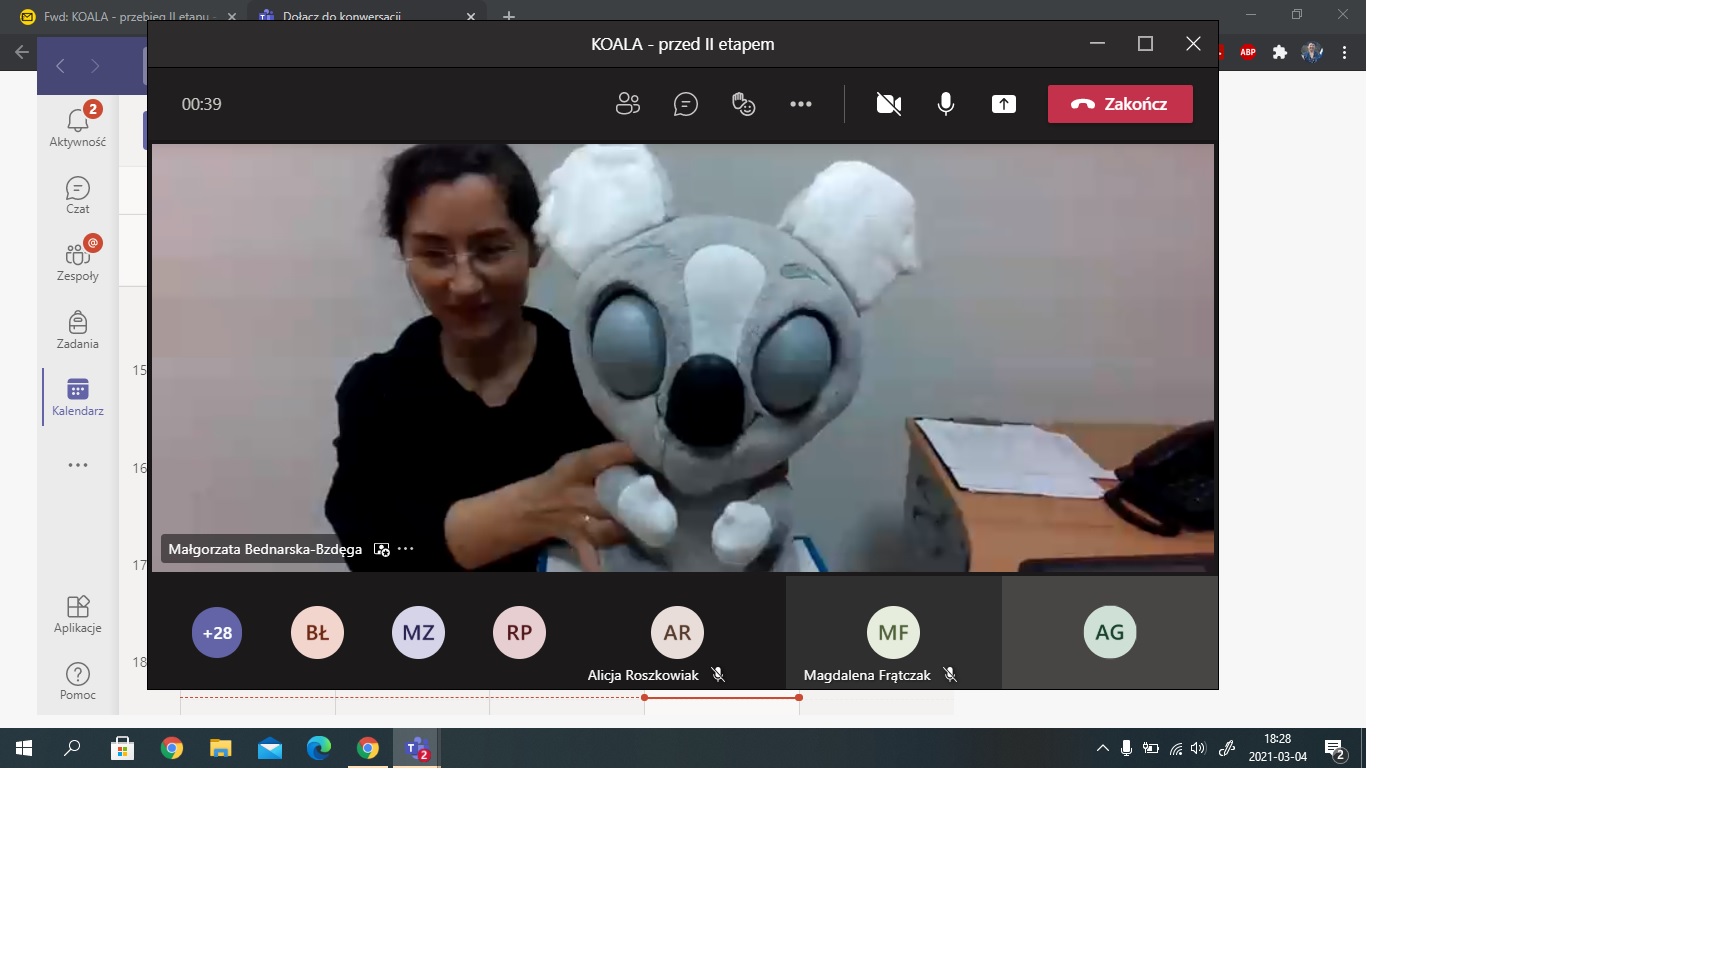Open Aplikacje in the Teams sidebar
This screenshot has height=968, width=1710.
click(78, 614)
